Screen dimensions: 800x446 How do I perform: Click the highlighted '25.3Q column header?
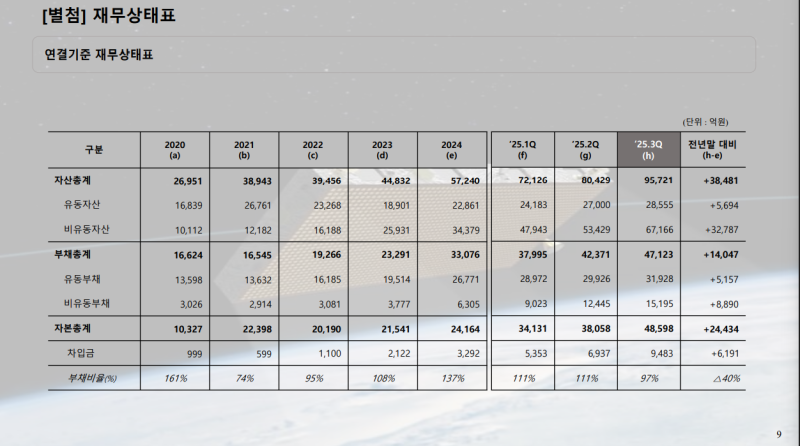tap(650, 149)
